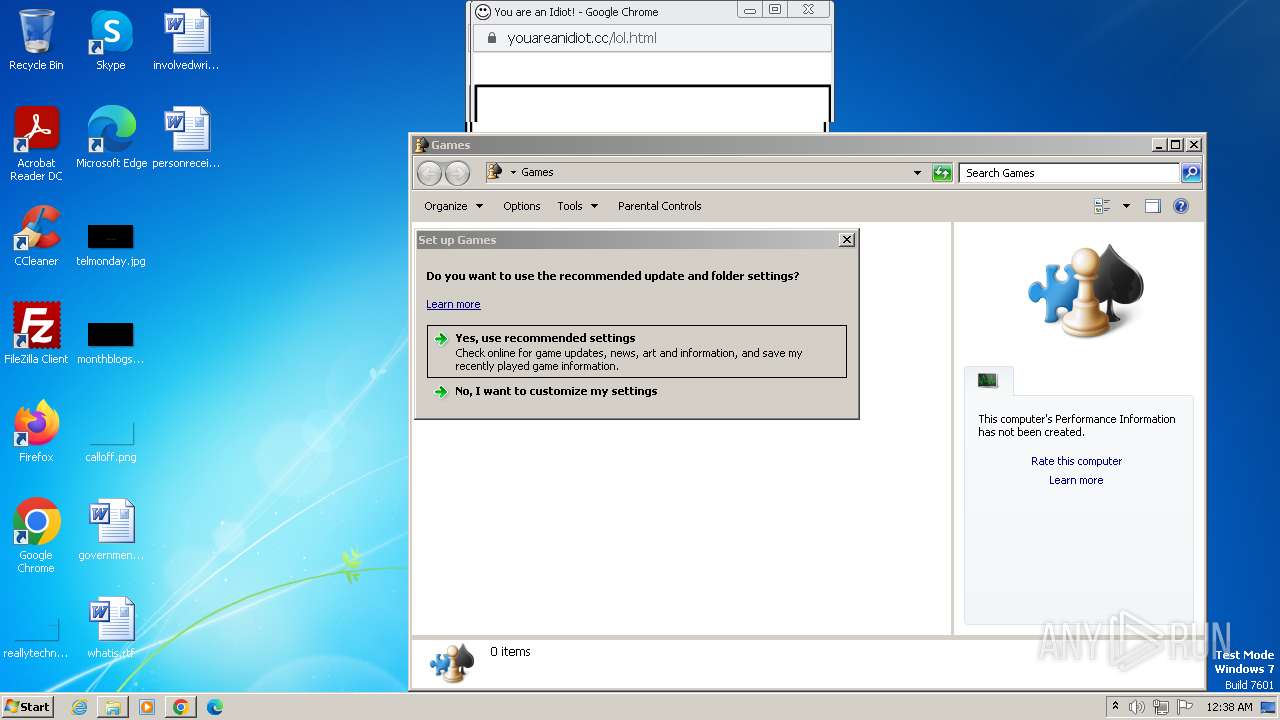Select the personrecei... Word document

coord(186,137)
